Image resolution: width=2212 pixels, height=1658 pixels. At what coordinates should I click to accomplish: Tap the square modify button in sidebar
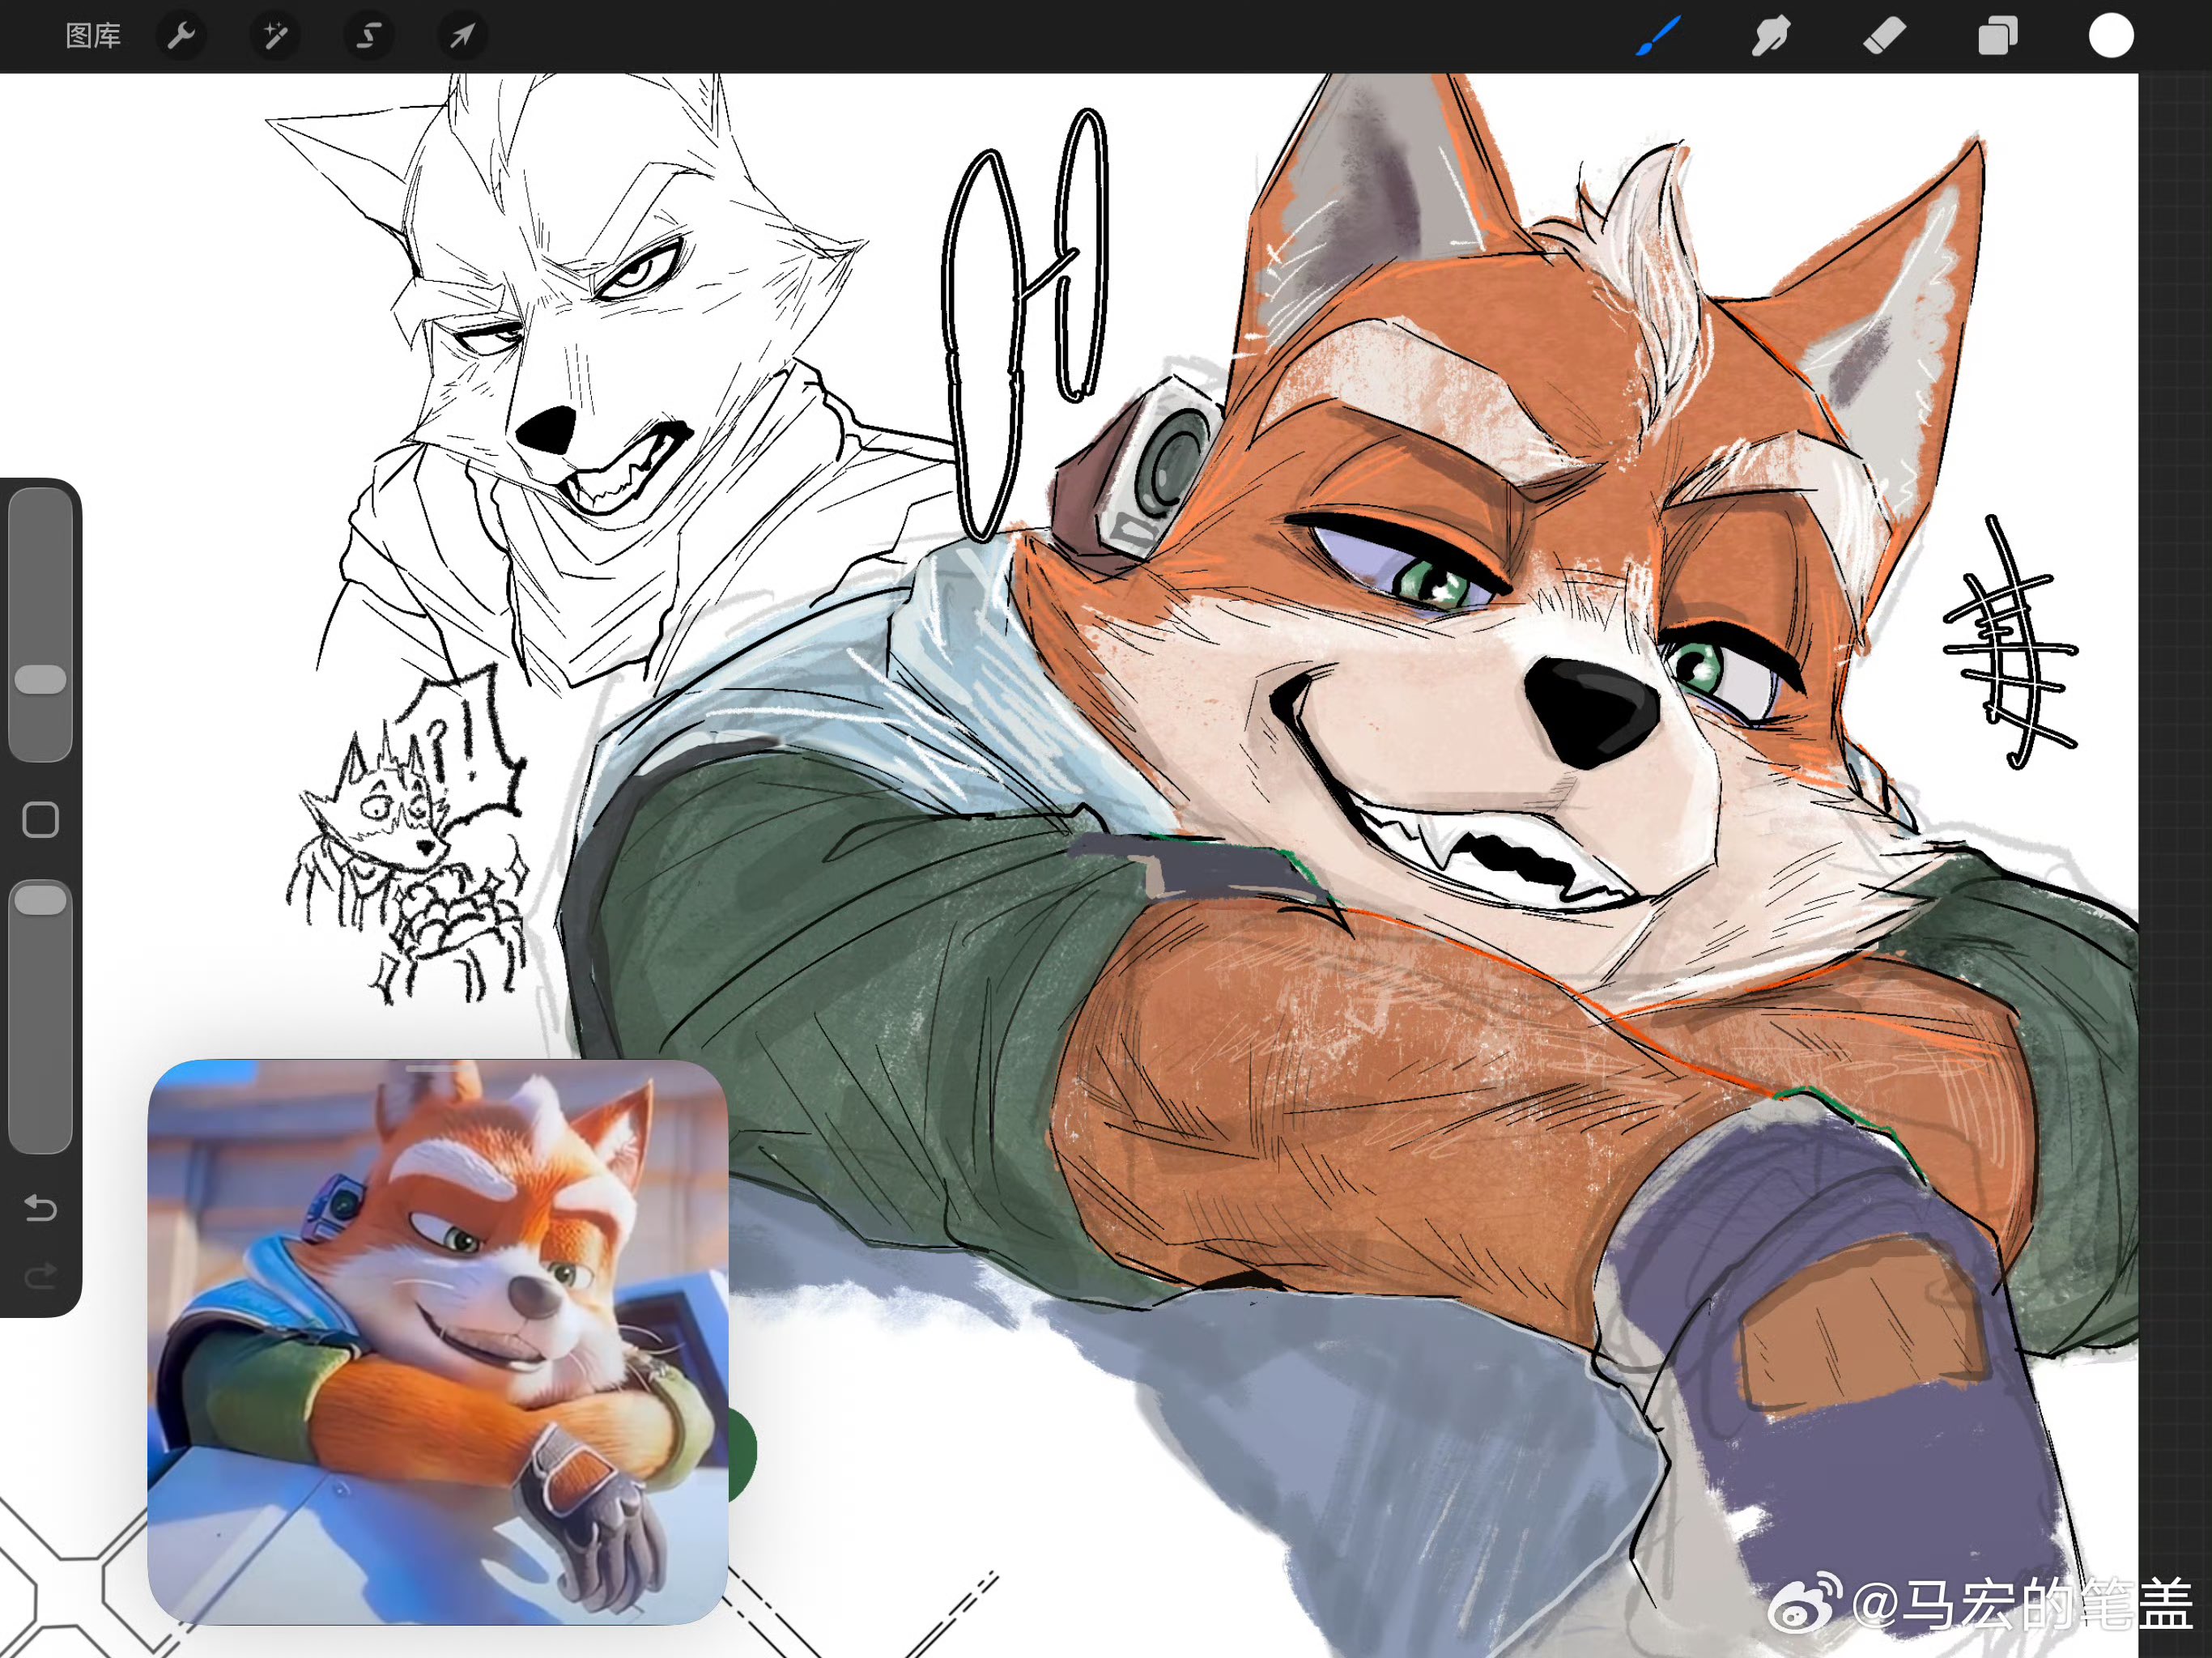41,819
